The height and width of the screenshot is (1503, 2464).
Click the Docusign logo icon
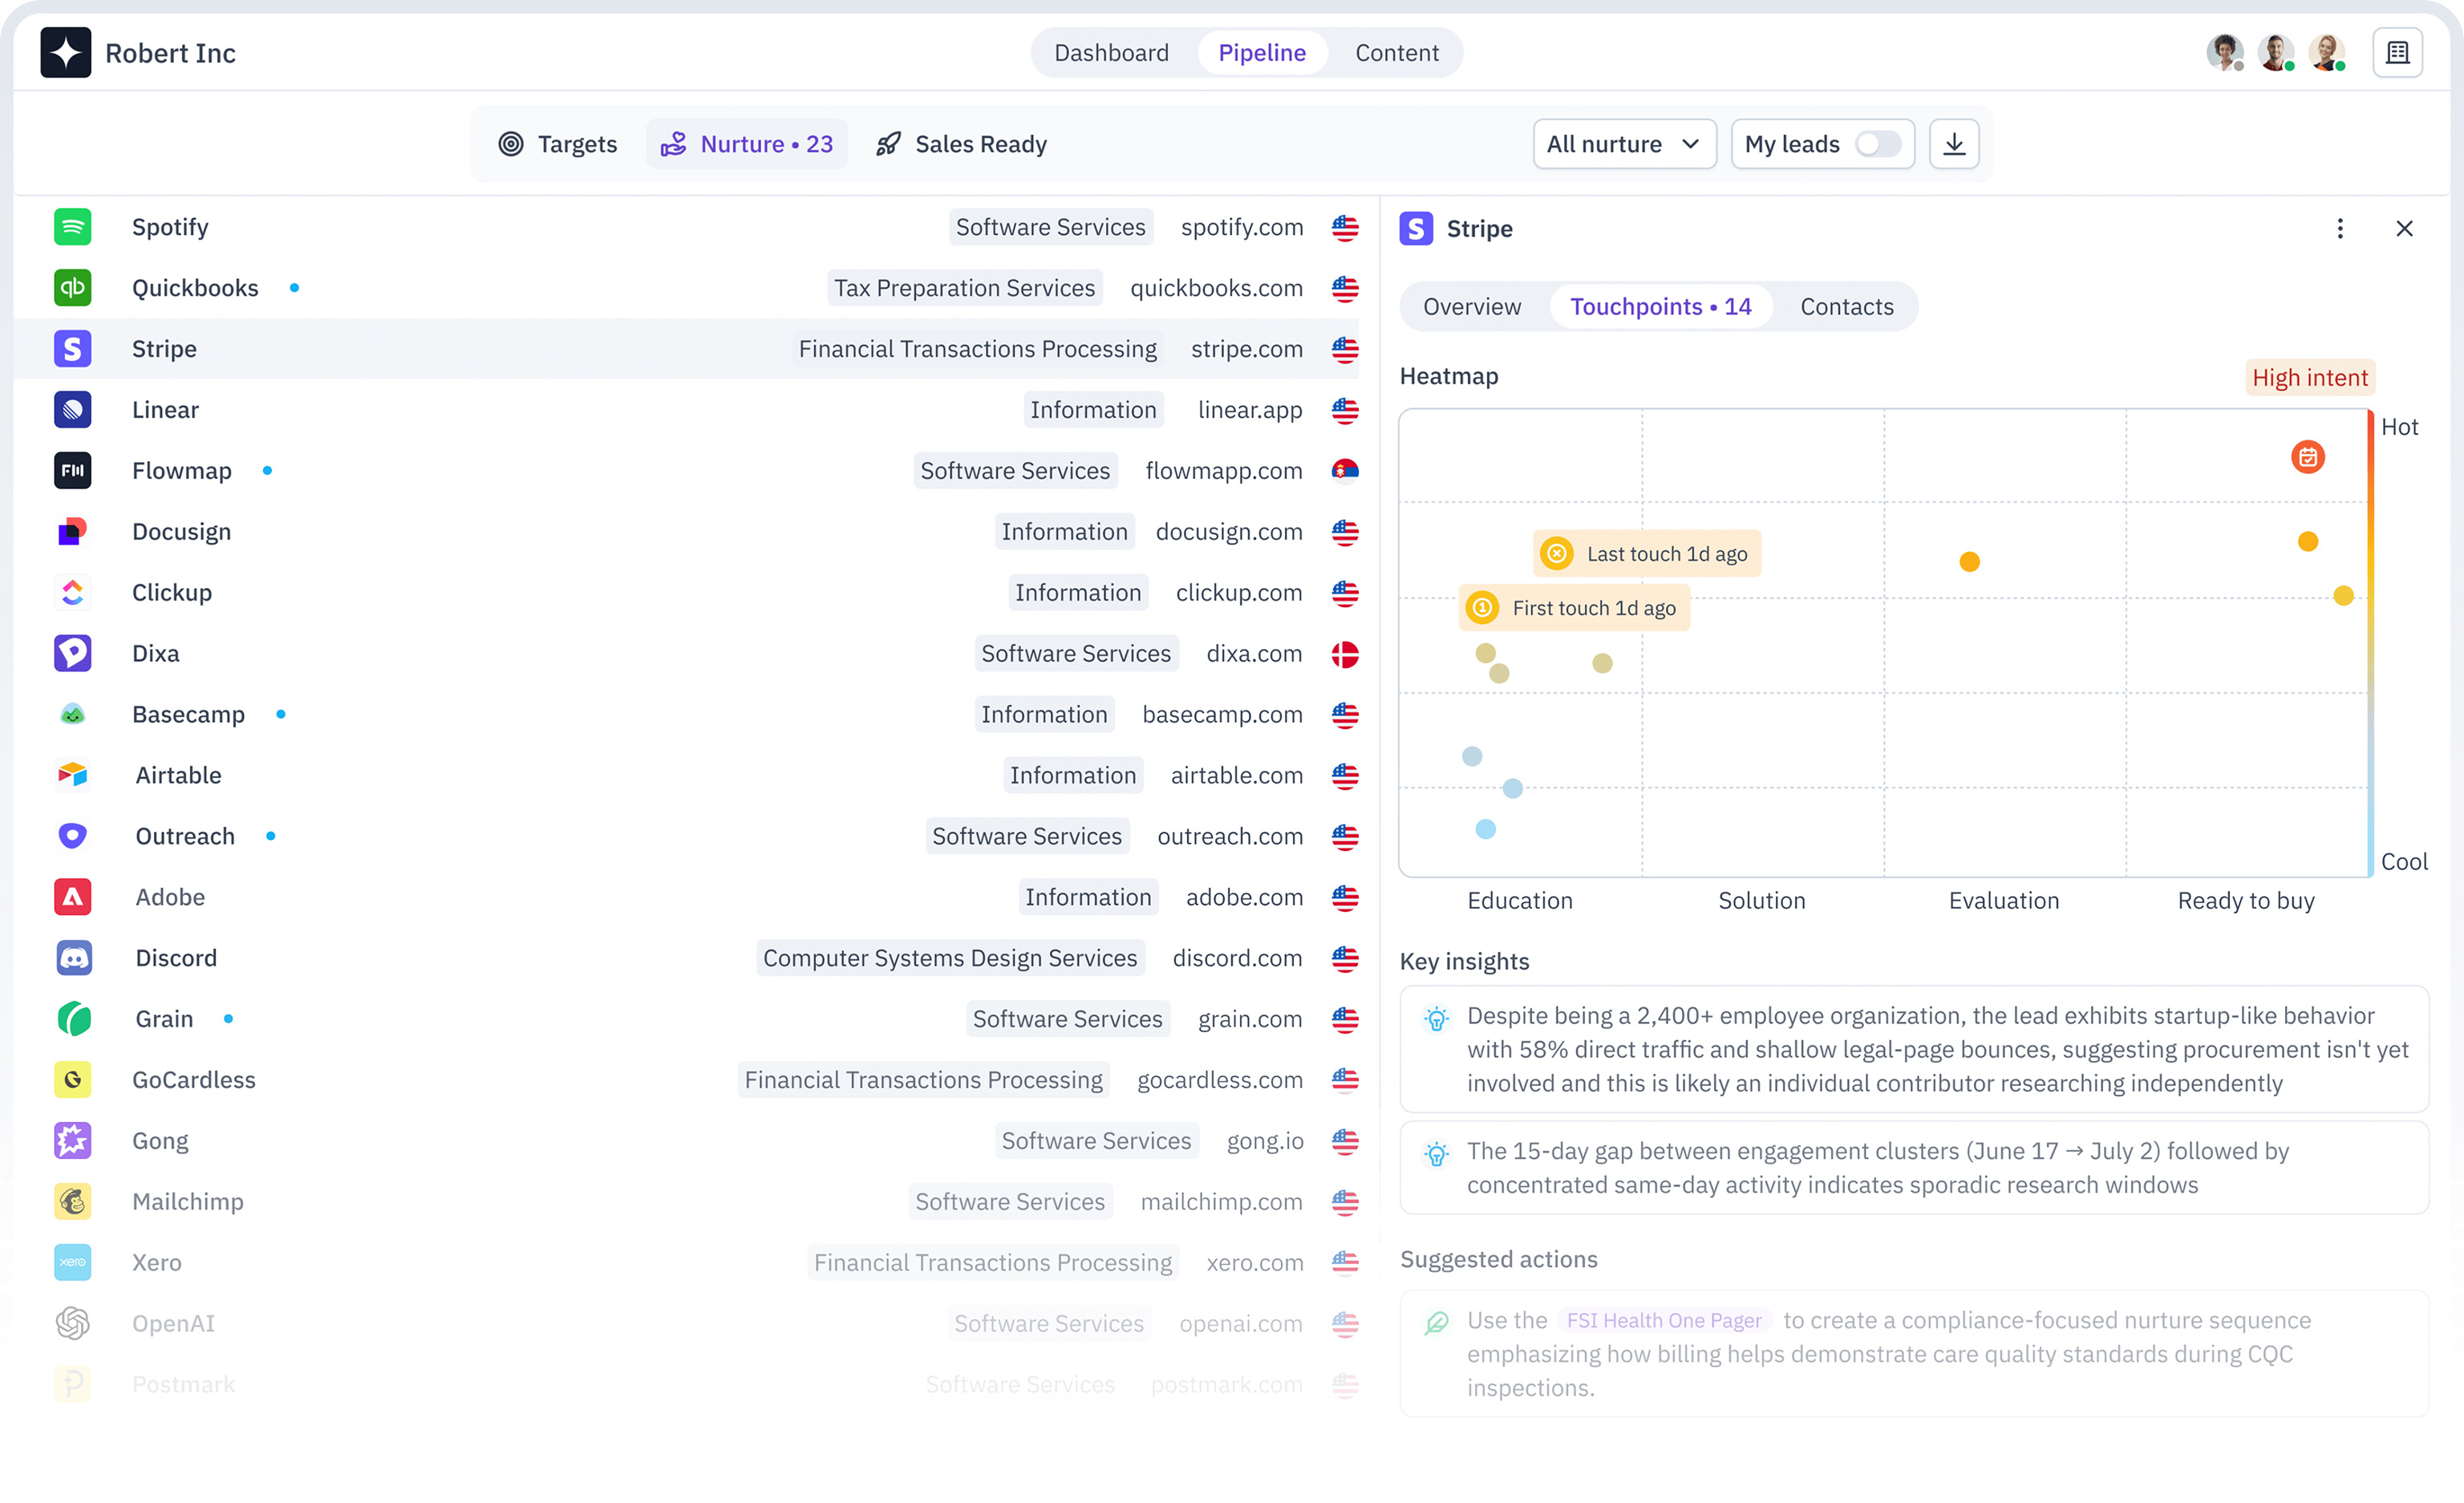tap(73, 532)
